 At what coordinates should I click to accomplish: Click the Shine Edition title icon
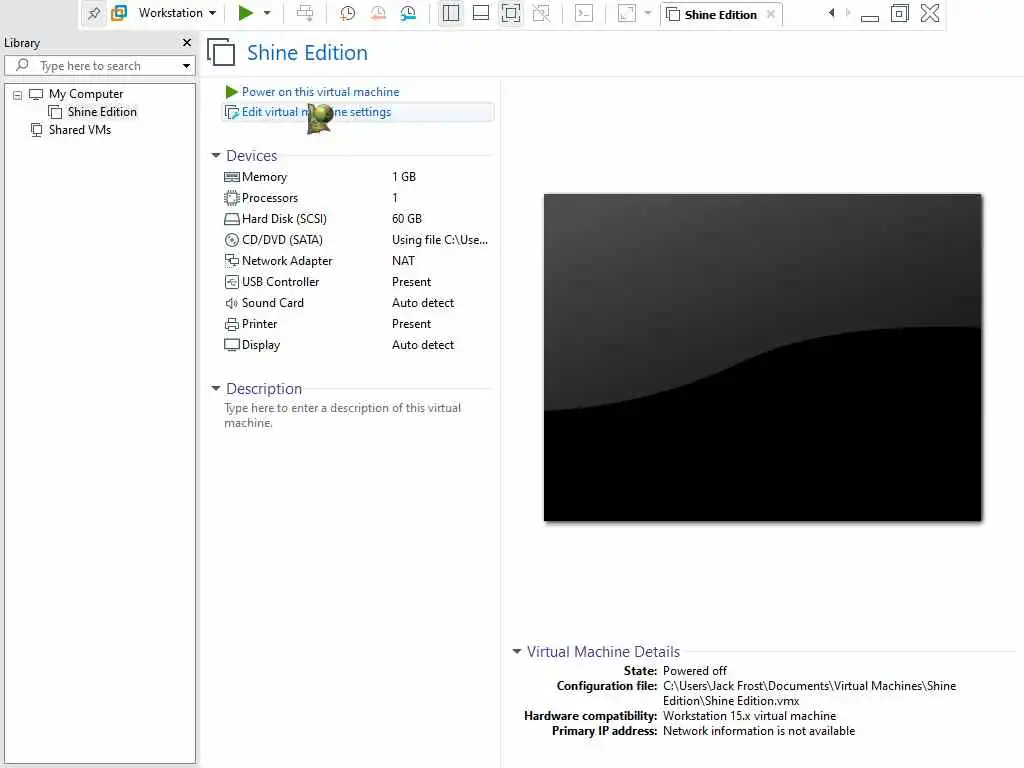point(221,52)
